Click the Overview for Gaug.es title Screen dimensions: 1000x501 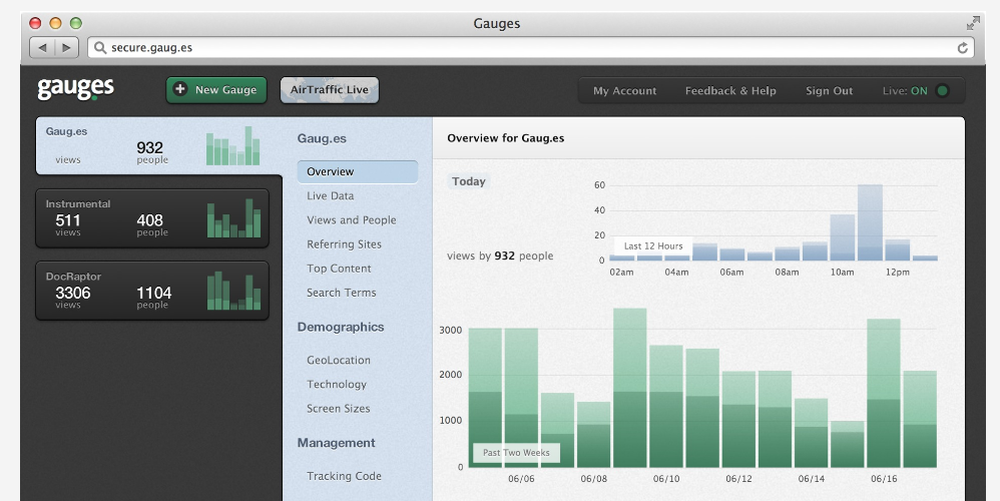506,138
